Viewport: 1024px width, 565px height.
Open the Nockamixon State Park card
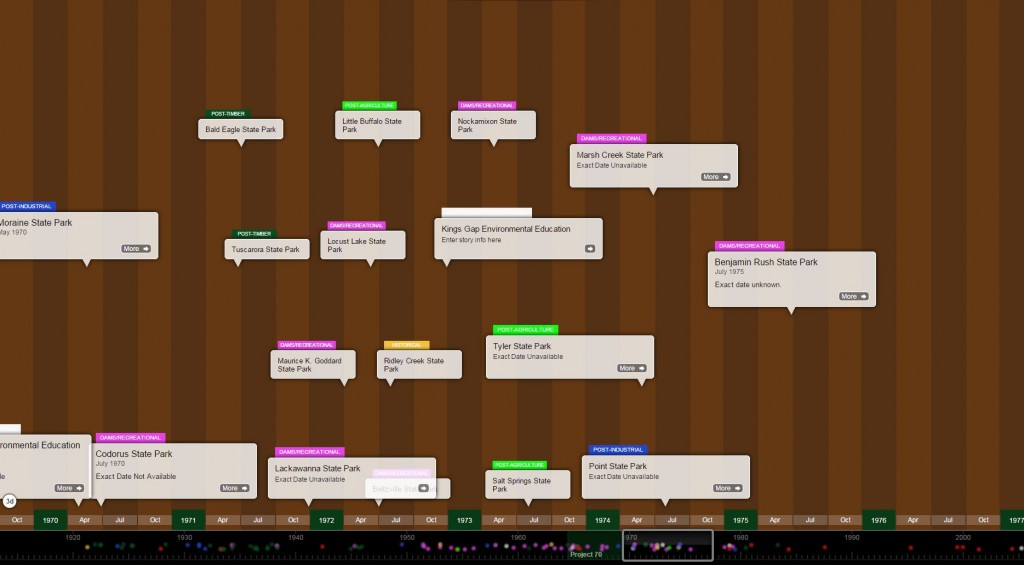pyautogui.click(x=491, y=124)
